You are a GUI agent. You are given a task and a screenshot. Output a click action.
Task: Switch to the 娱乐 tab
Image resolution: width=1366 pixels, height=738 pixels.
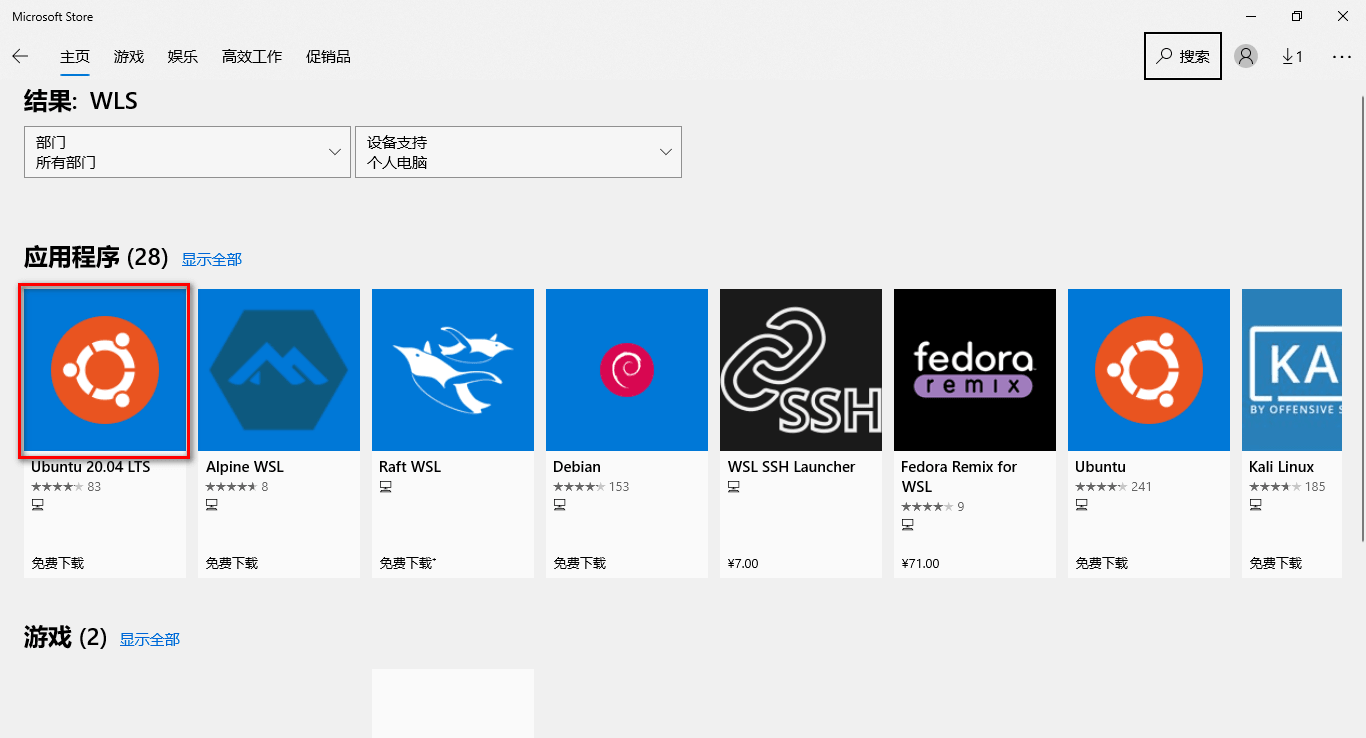(x=183, y=57)
